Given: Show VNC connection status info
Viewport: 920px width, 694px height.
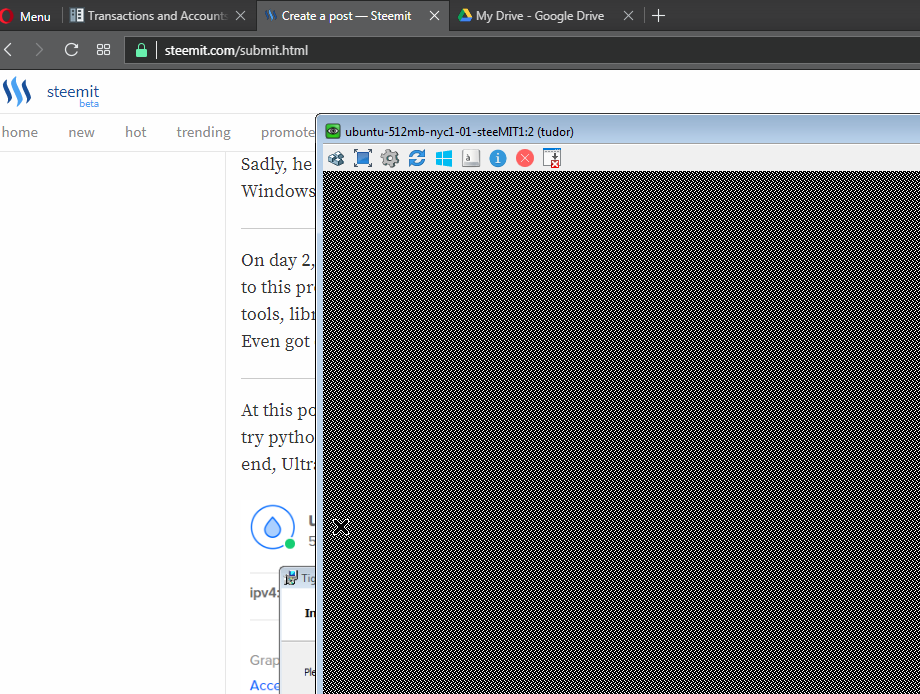Looking at the screenshot, I should pyautogui.click(x=498, y=158).
